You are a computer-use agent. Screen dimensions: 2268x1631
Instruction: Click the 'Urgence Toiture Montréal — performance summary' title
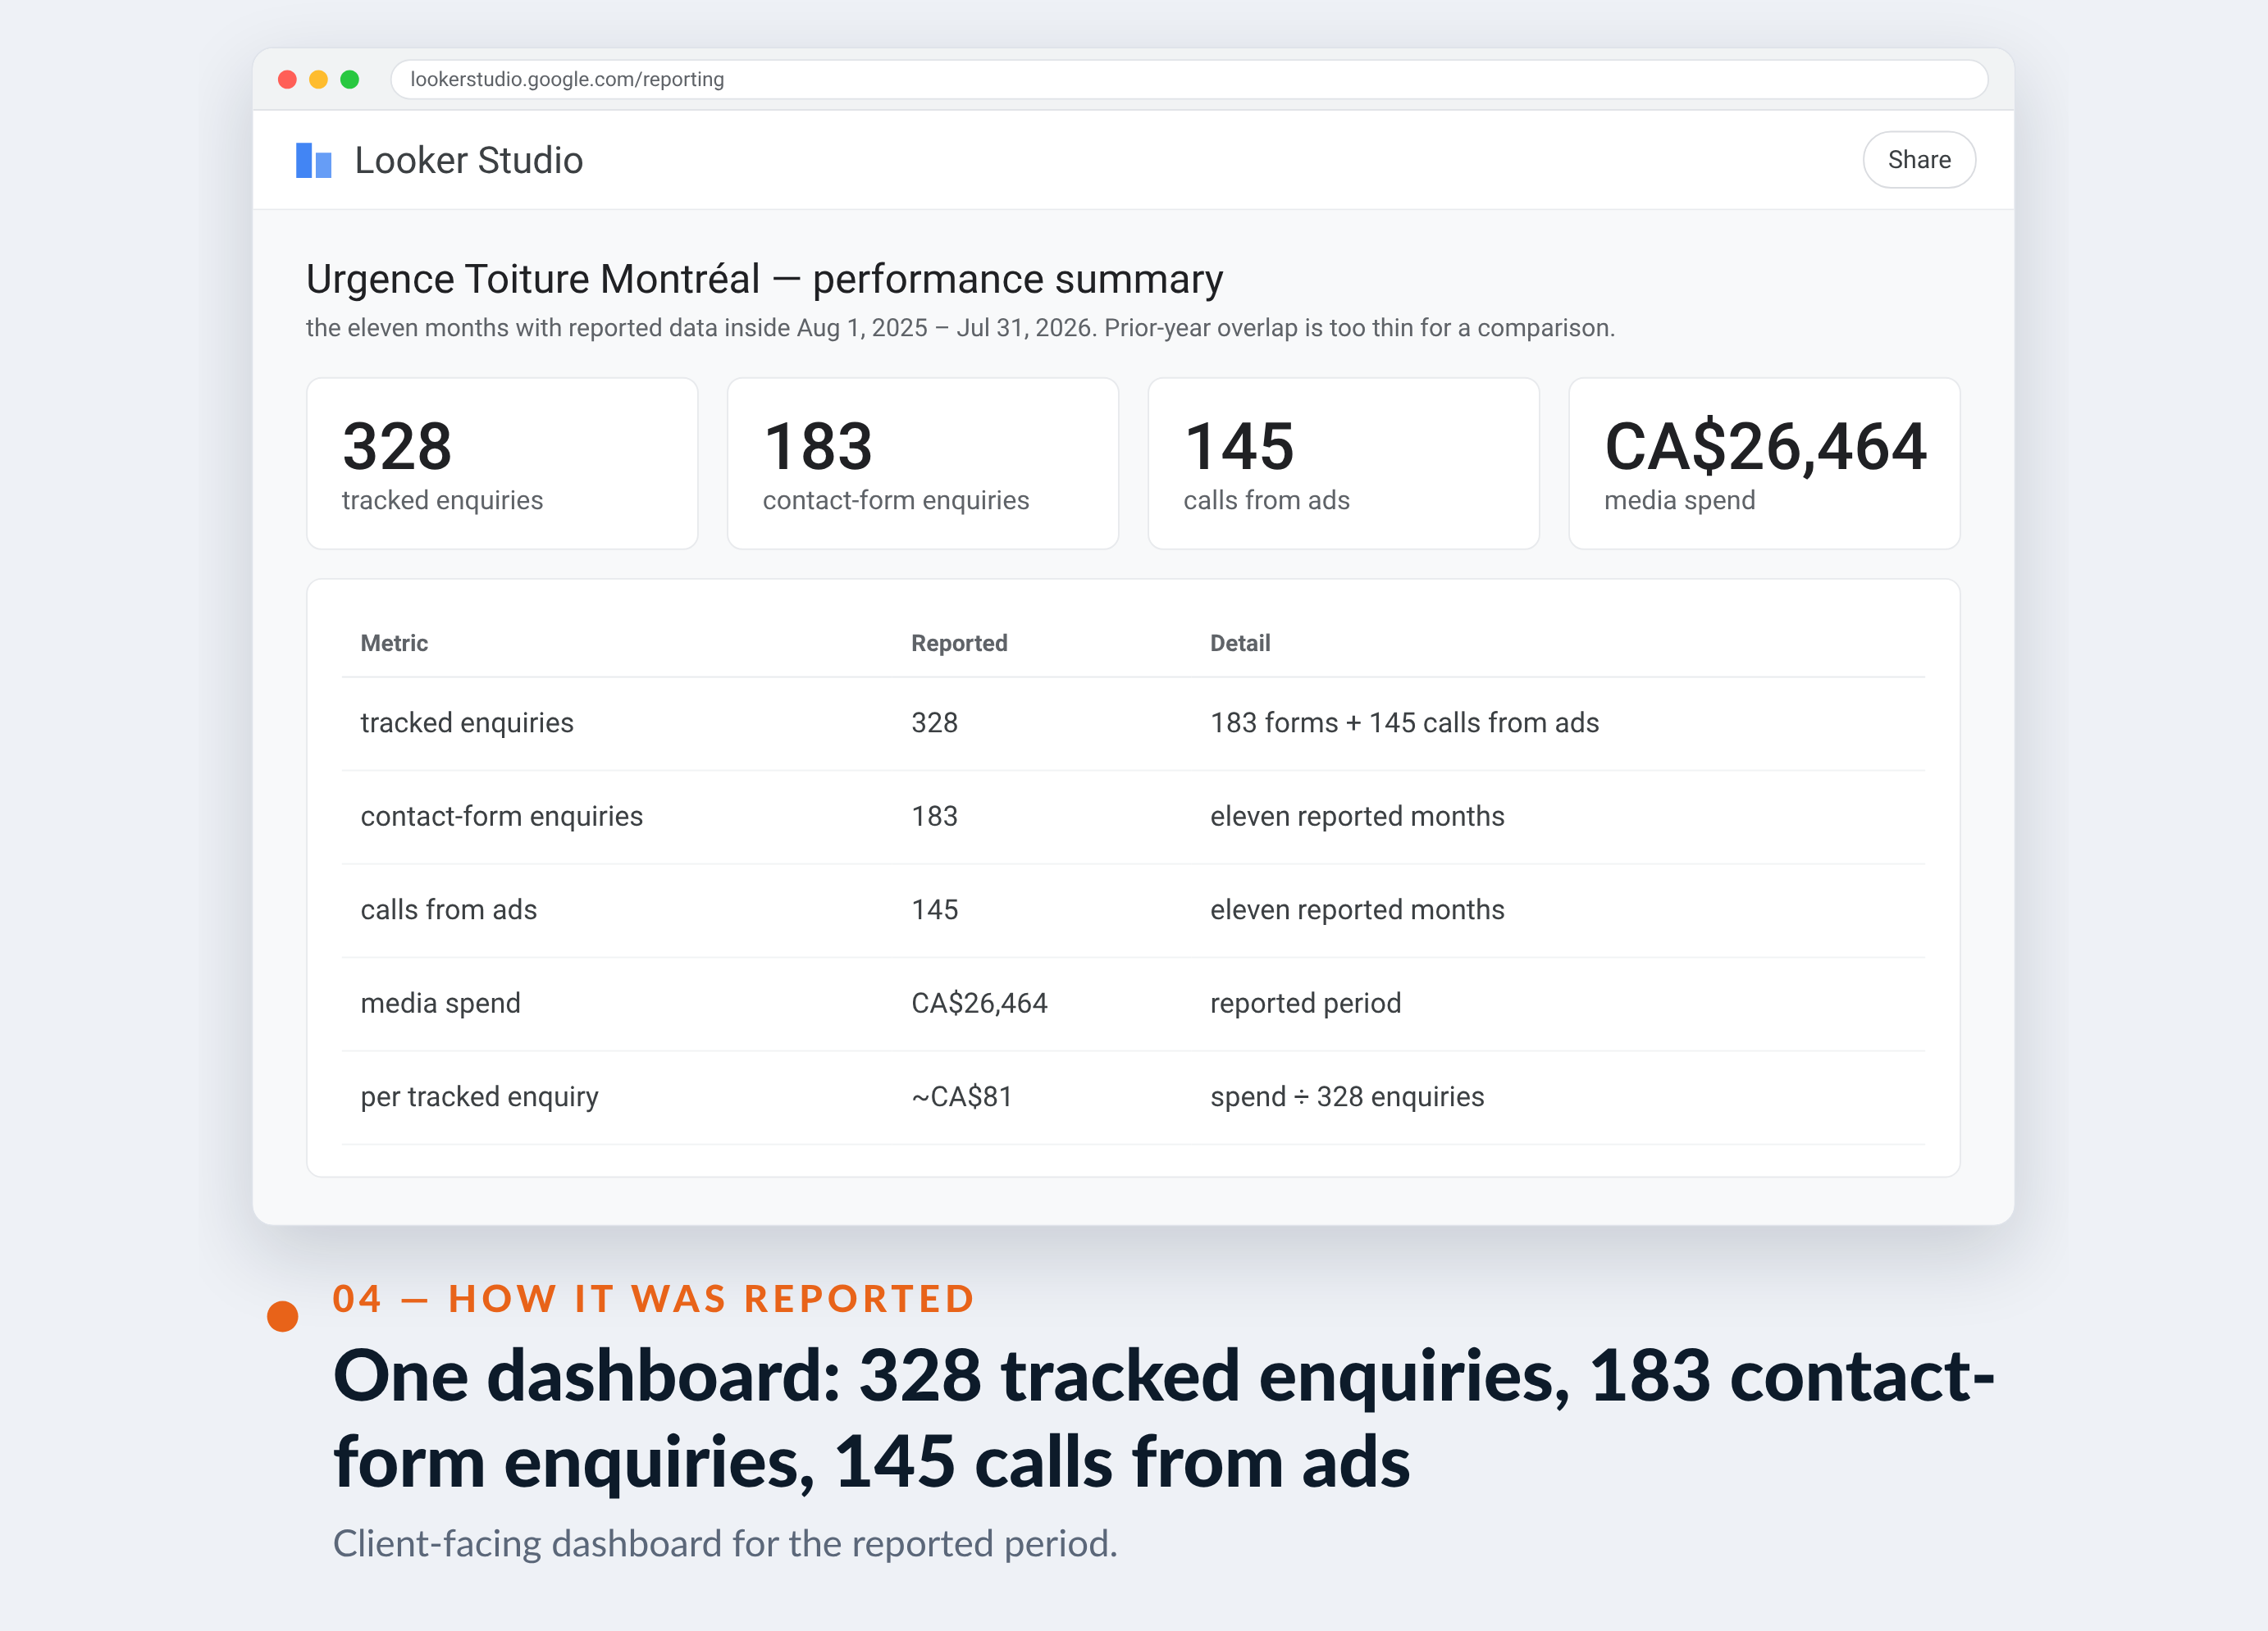pos(764,279)
